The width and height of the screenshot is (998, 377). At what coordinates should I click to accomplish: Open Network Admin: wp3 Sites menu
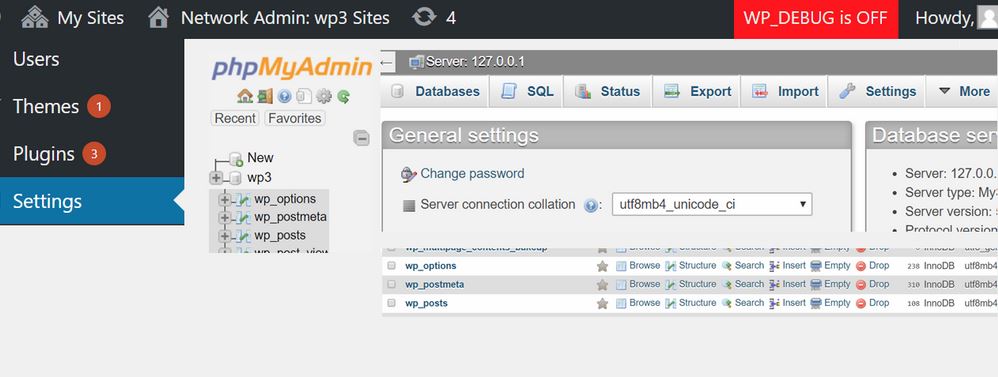pos(269,18)
